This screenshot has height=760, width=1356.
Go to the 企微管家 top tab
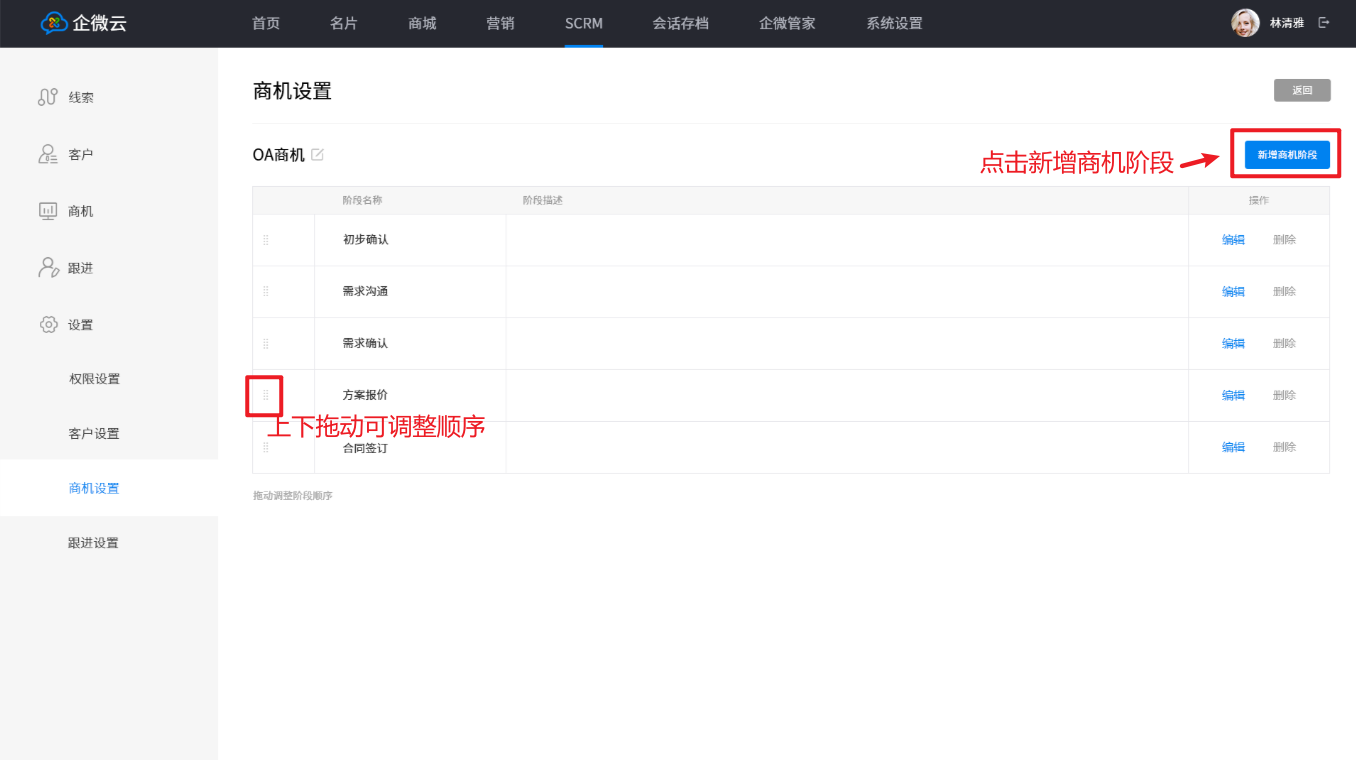pyautogui.click(x=787, y=23)
